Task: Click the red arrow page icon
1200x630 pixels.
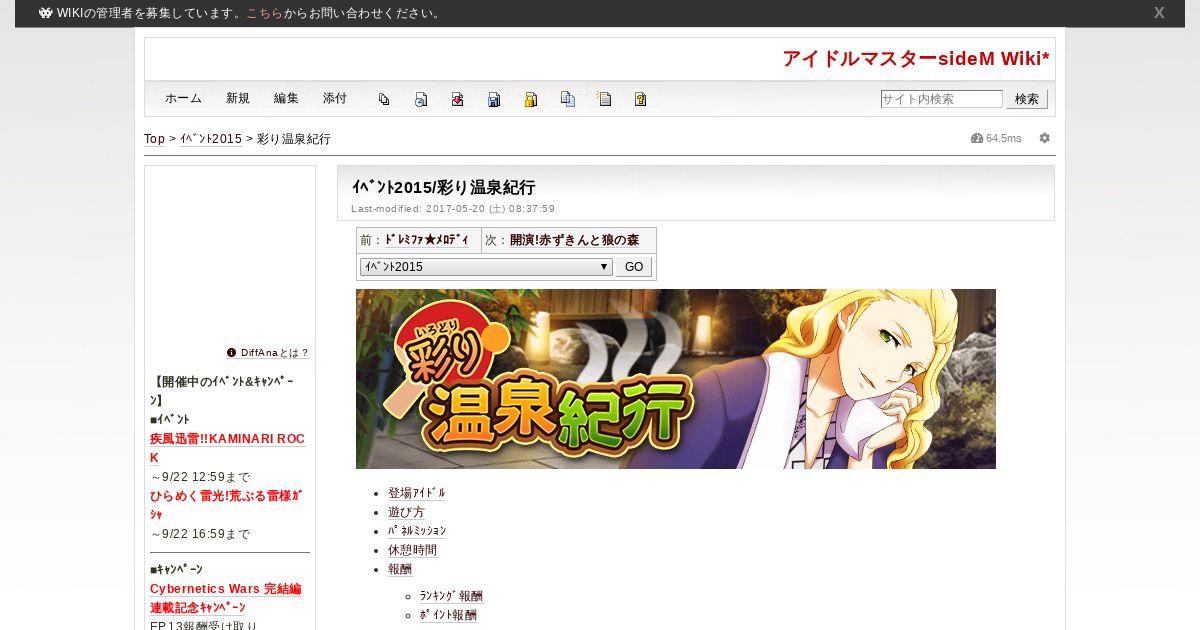Action: click(x=457, y=99)
